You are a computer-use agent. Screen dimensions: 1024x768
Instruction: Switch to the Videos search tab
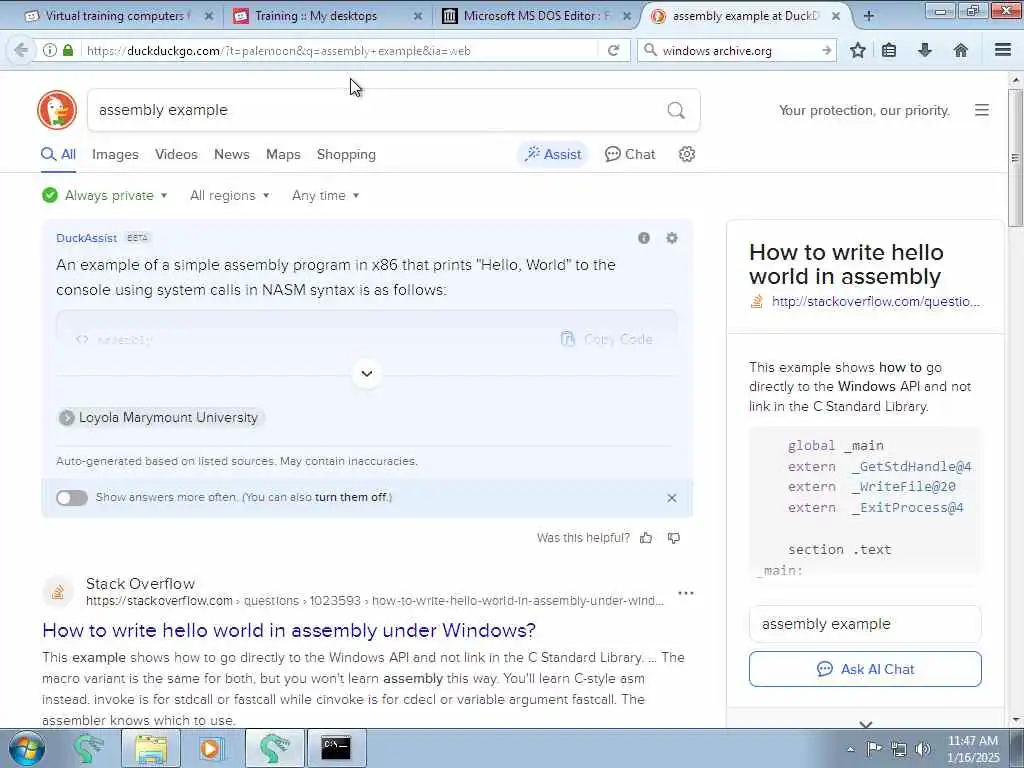coord(176,154)
